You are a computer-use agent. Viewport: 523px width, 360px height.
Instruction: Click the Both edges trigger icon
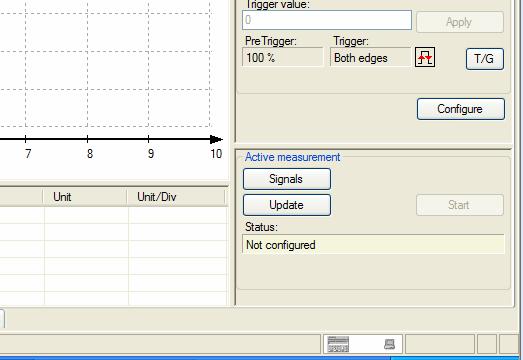pyautogui.click(x=425, y=57)
